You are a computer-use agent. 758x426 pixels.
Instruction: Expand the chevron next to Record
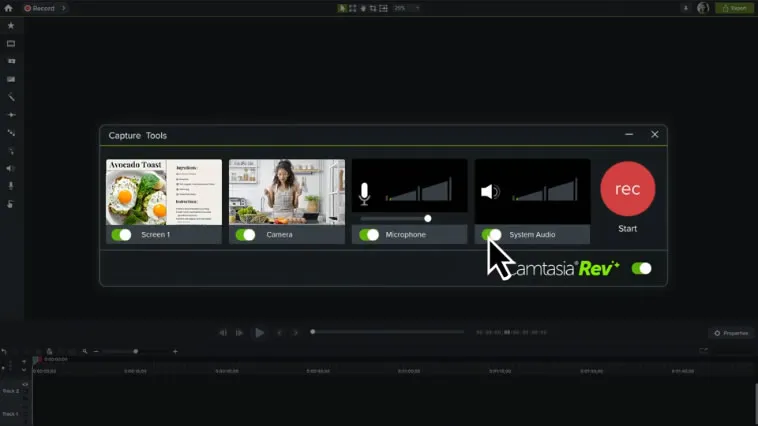[x=63, y=8]
